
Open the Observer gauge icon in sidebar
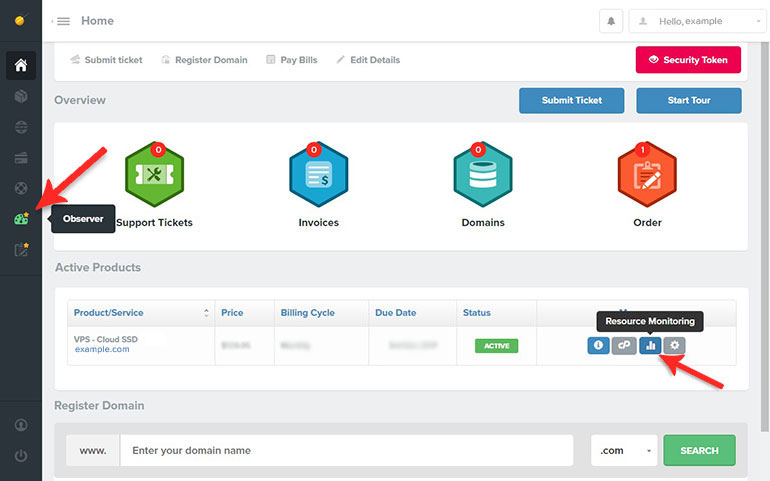coord(21,219)
